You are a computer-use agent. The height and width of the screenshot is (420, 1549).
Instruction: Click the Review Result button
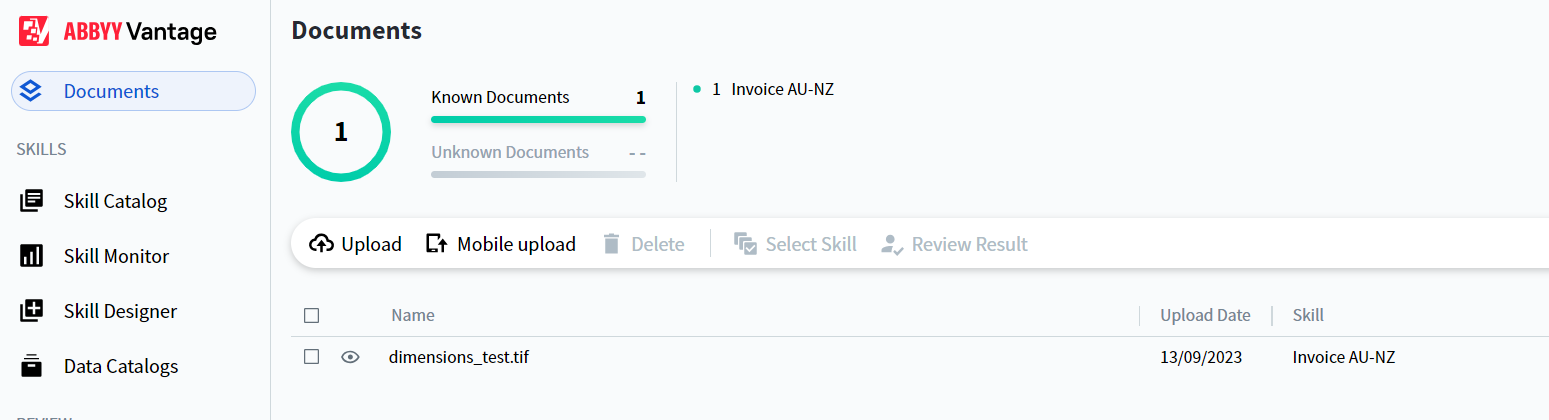click(x=954, y=244)
